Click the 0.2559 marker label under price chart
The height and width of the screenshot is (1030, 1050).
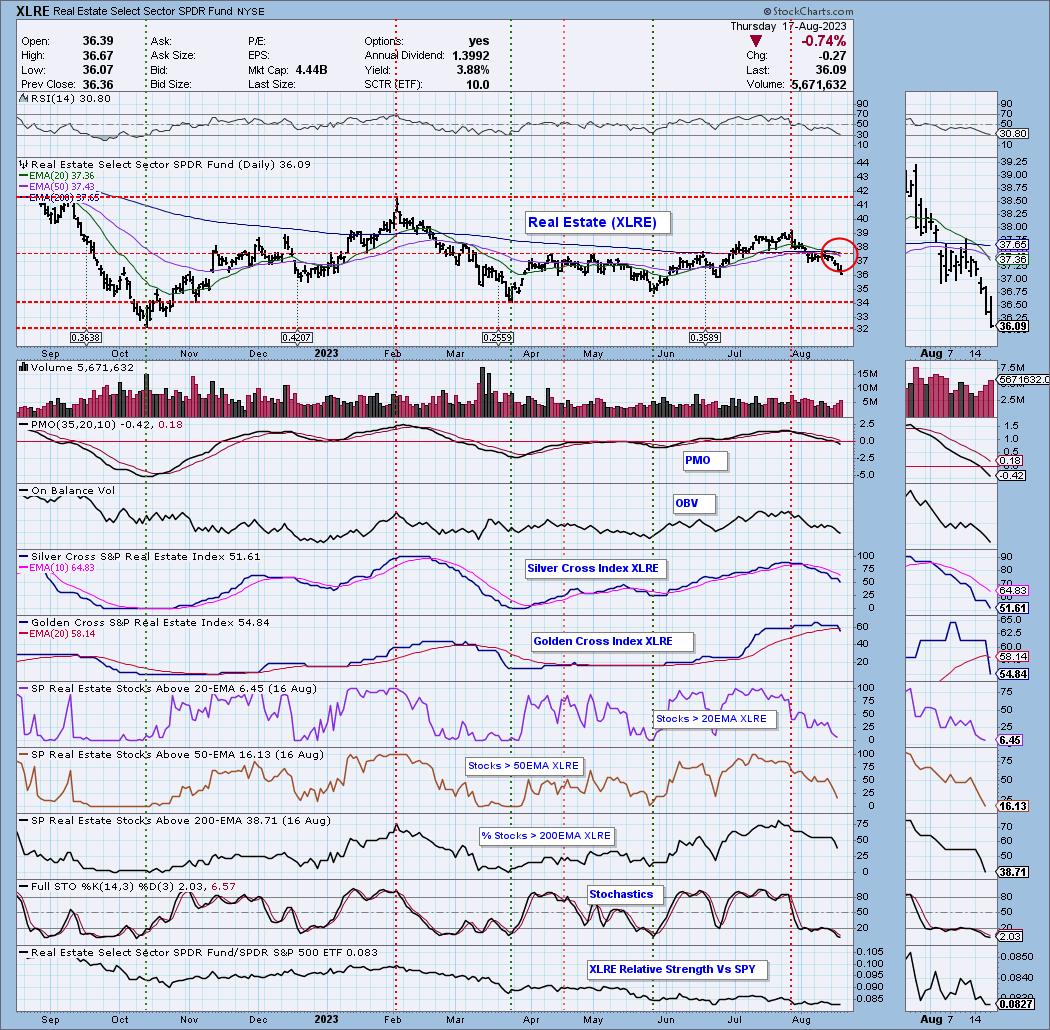[498, 338]
